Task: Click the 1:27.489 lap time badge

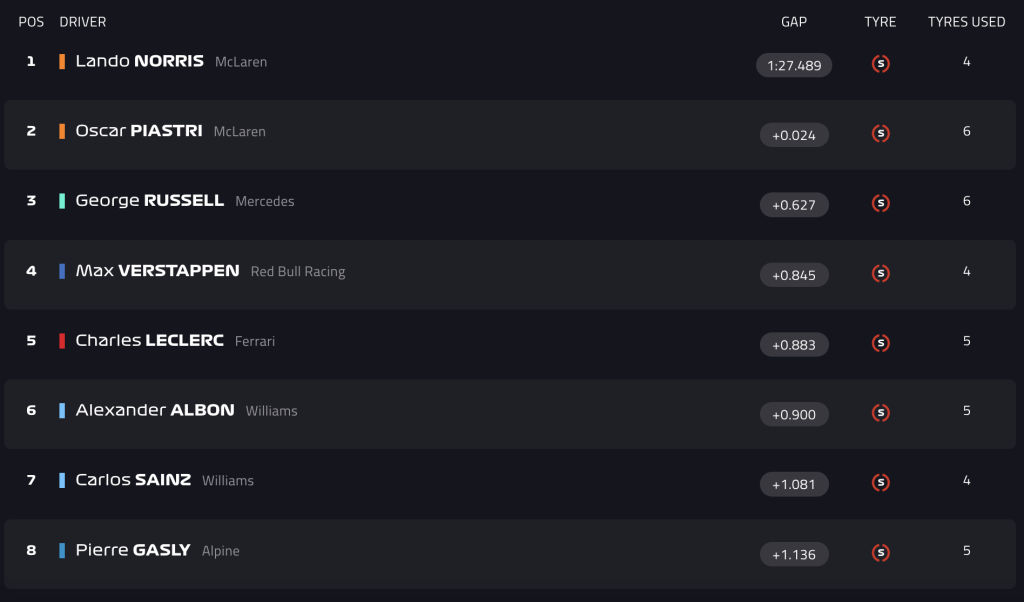Action: coord(794,65)
